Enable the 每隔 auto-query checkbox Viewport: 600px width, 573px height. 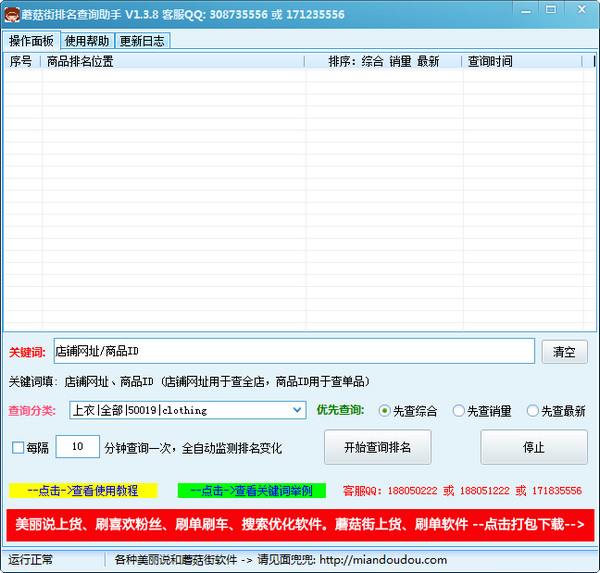tap(17, 447)
